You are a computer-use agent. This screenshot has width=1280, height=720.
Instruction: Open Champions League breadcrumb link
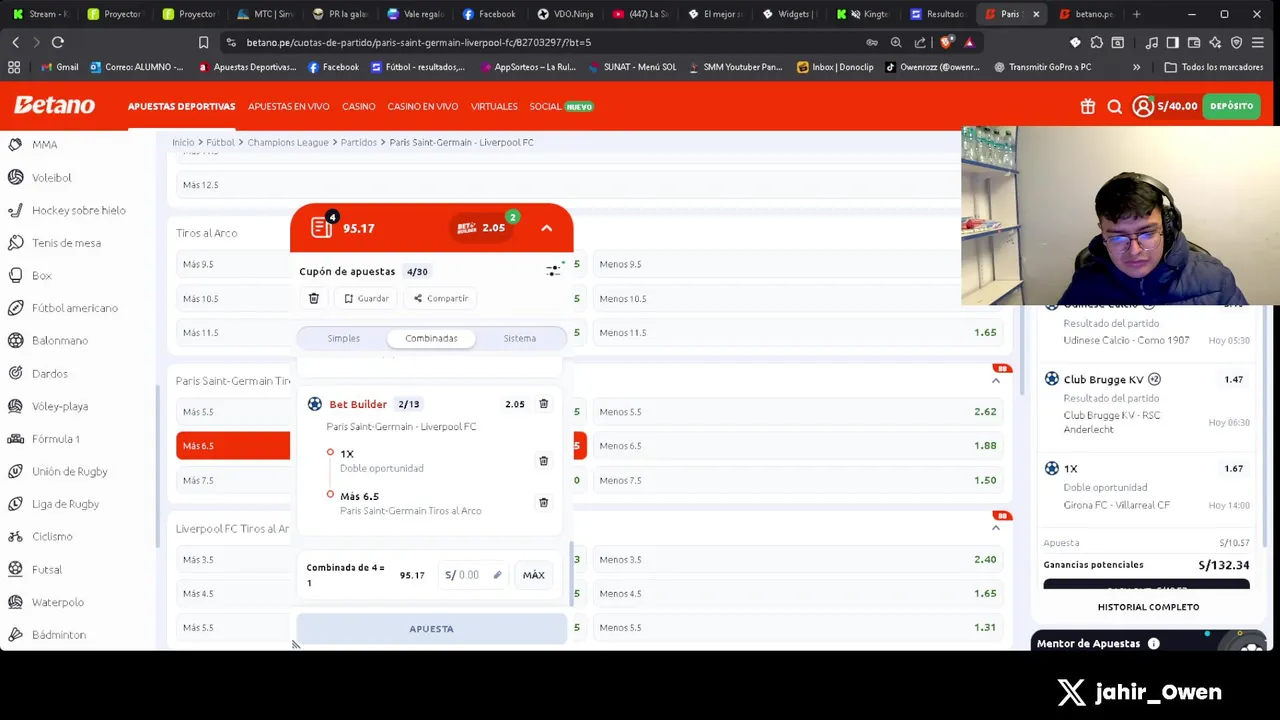pyautogui.click(x=287, y=142)
